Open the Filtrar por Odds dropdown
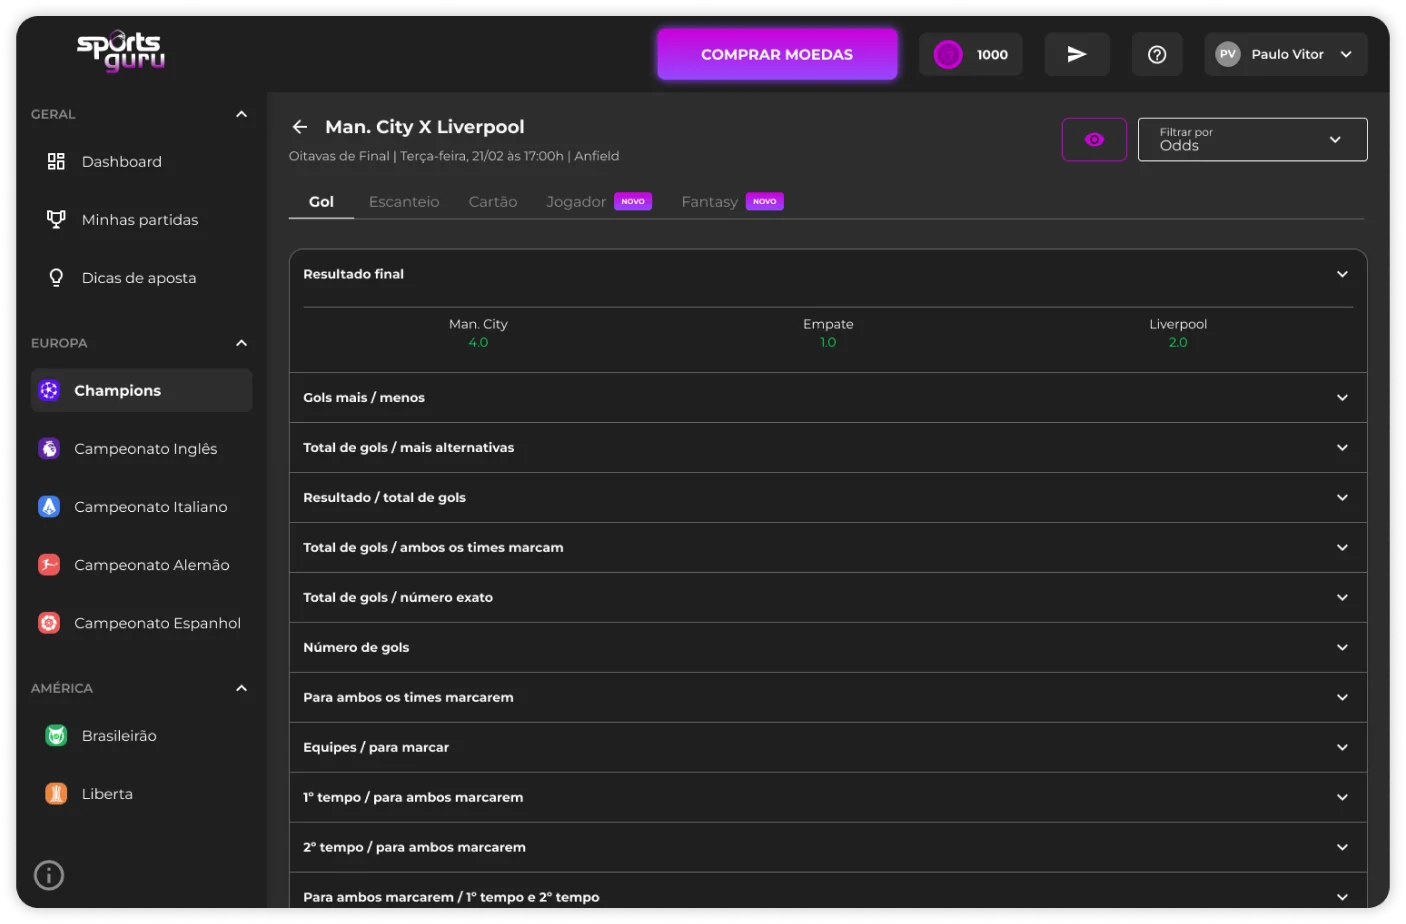Image resolution: width=1406 pixels, height=924 pixels. point(1252,140)
